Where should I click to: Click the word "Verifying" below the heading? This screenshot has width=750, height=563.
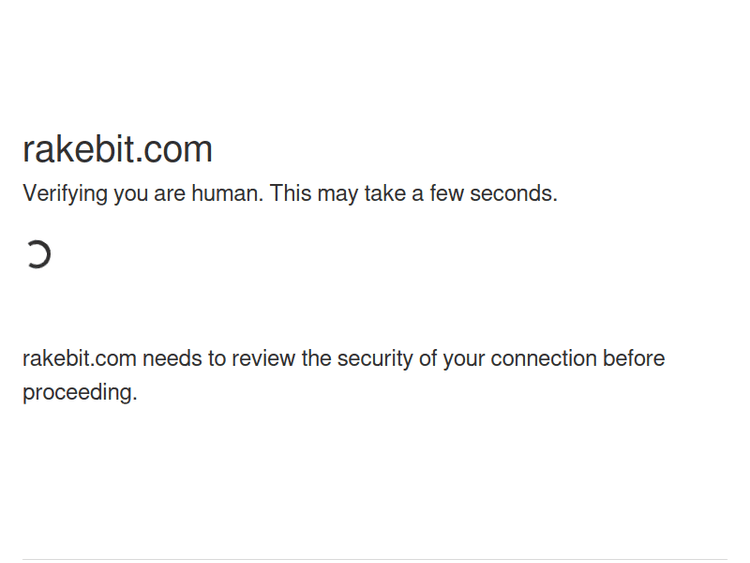pos(65,194)
